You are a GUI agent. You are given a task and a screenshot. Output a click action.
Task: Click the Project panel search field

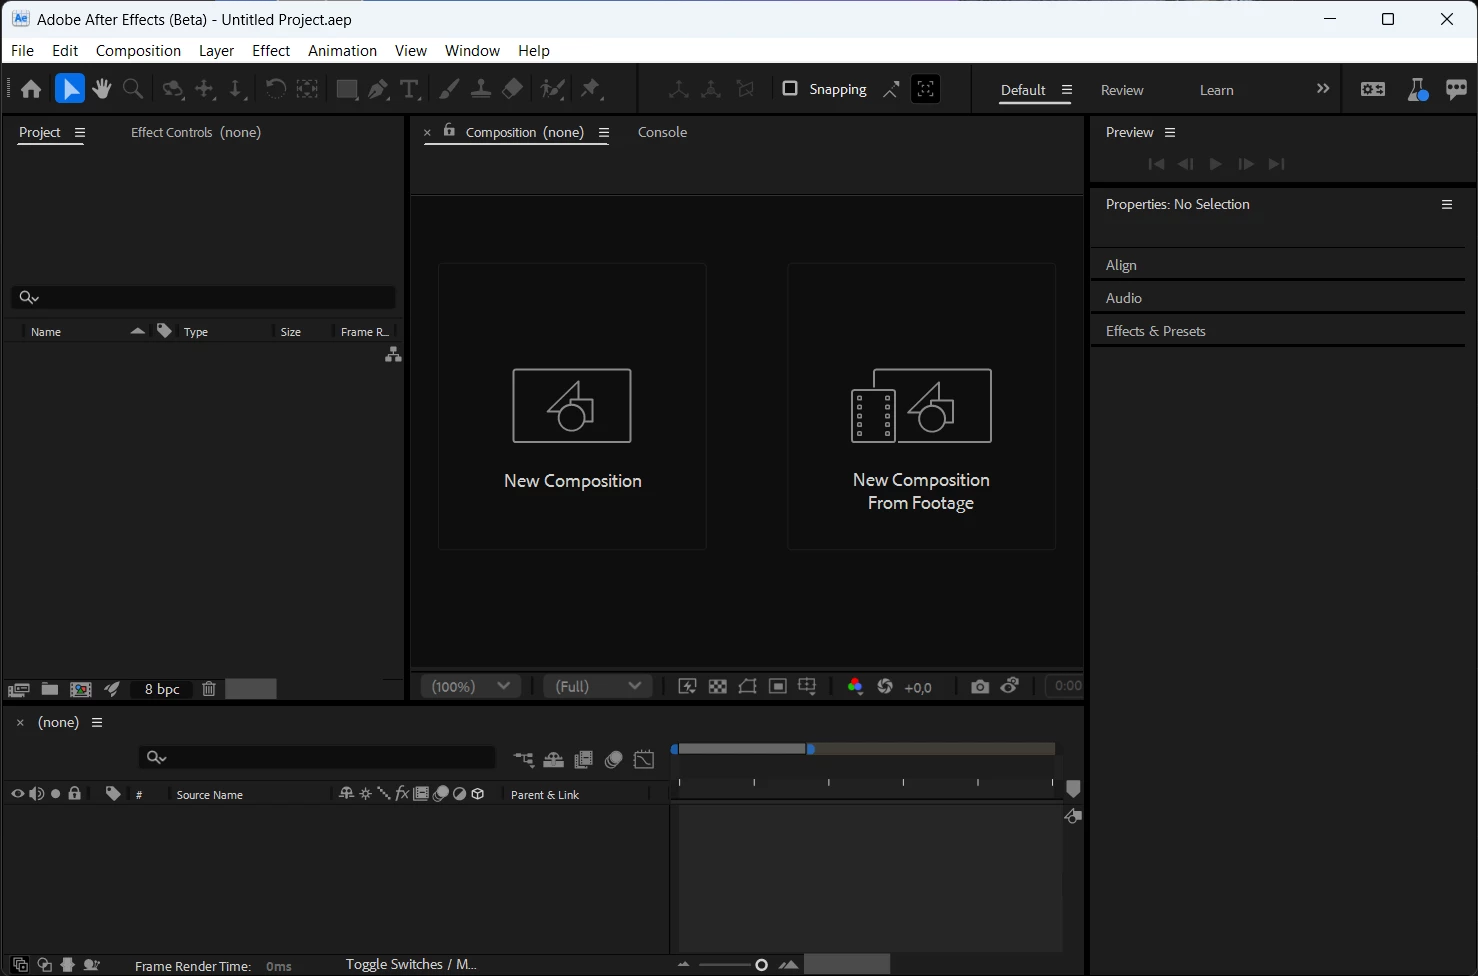pos(204,297)
